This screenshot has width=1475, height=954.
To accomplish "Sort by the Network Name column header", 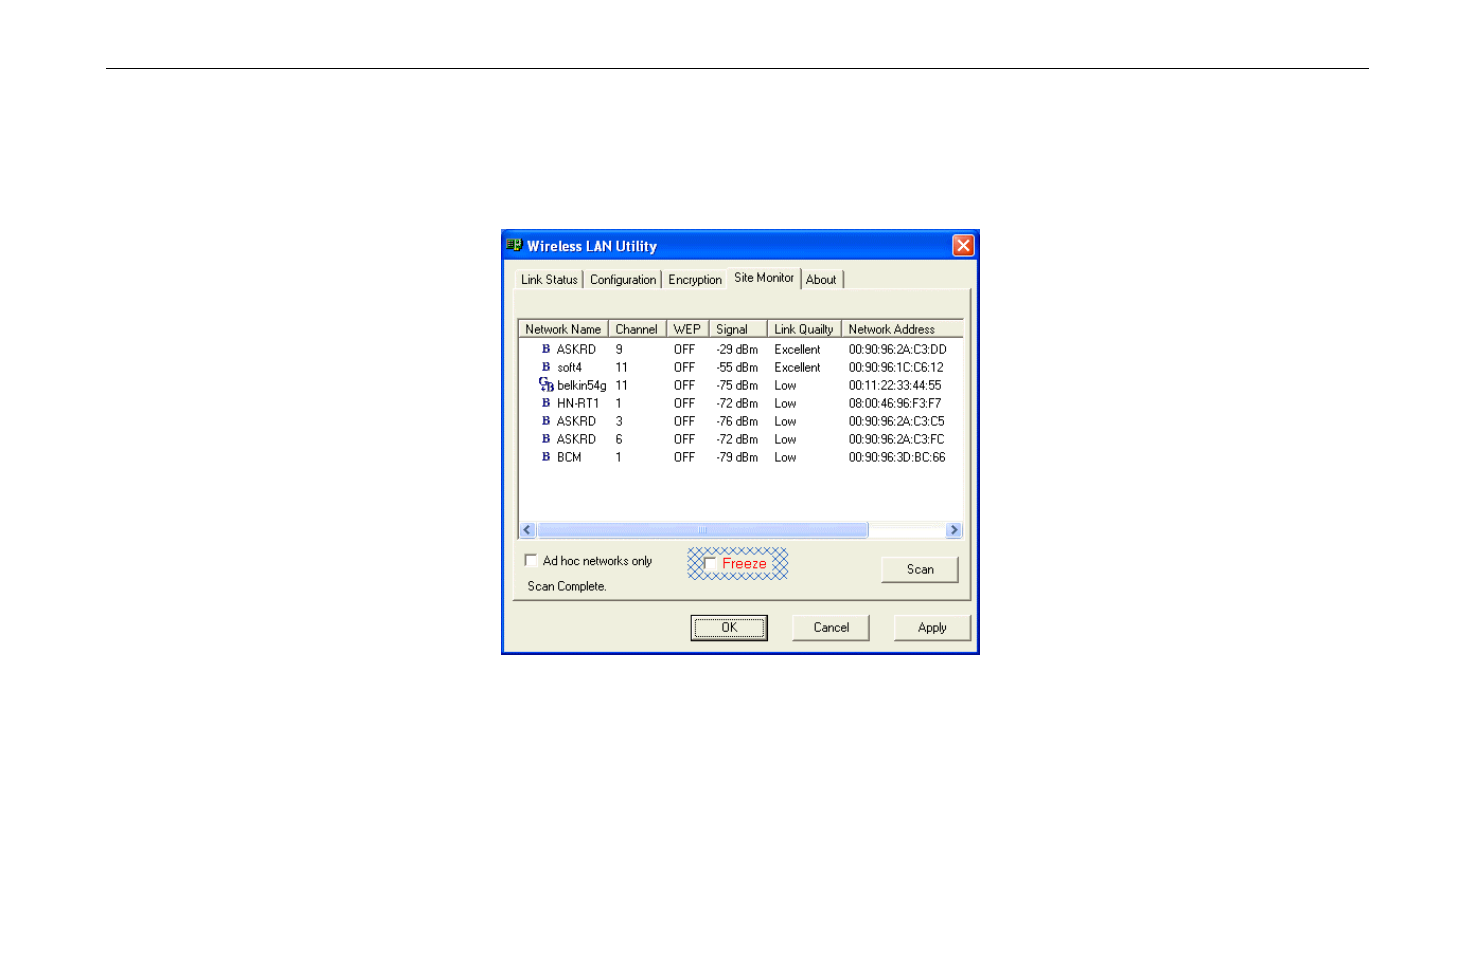I will point(563,329).
